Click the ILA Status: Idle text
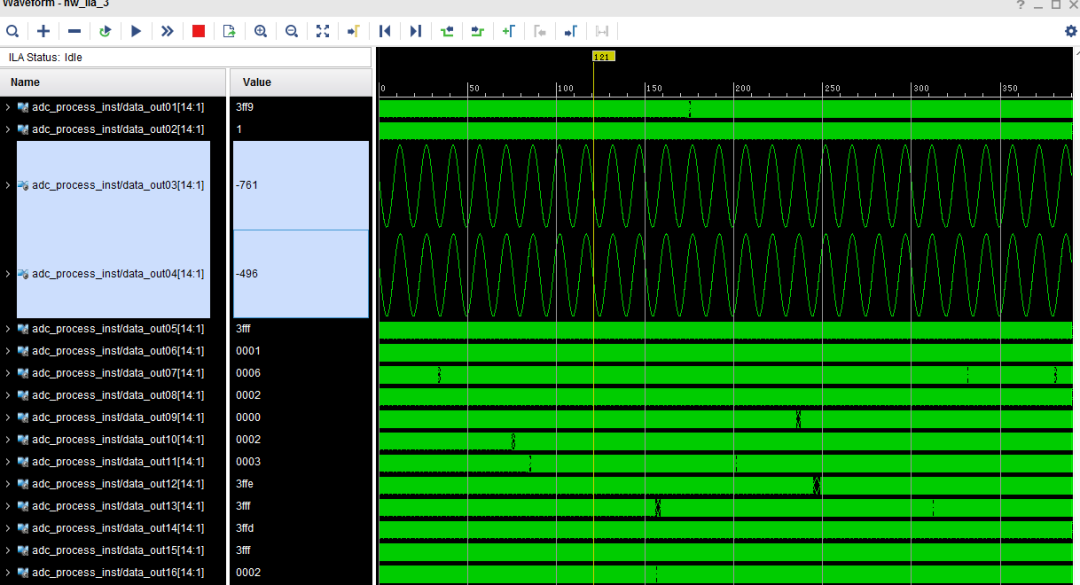This screenshot has height=585, width=1080. [45, 57]
